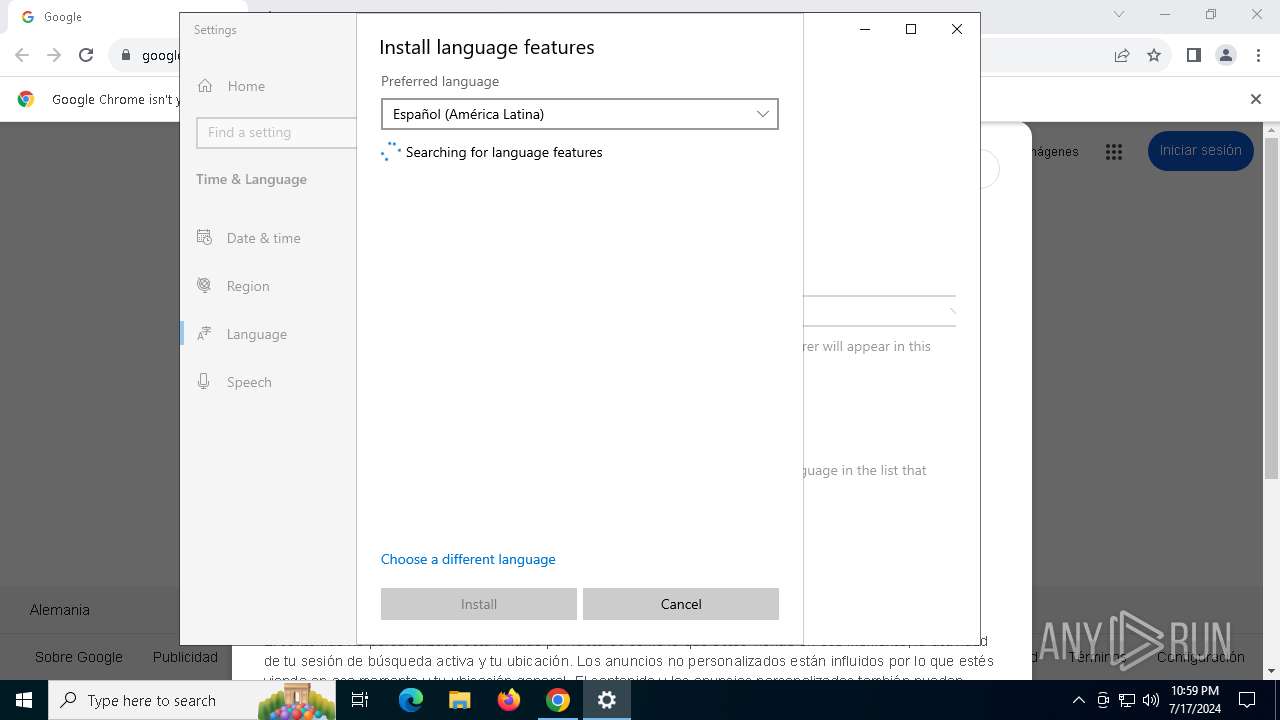Open Speech settings page
Viewport: 1280px width, 720px height.
pos(268,382)
